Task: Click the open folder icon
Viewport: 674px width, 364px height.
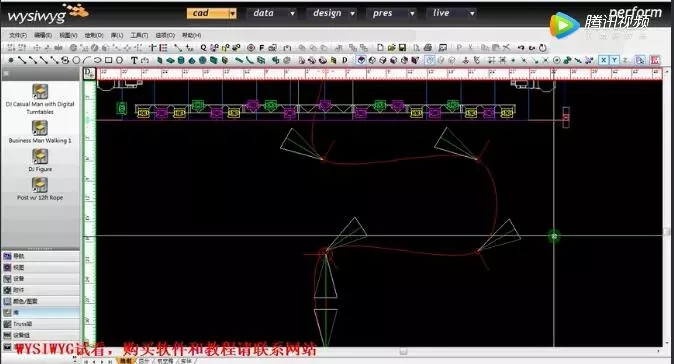Action: [x=392, y=47]
